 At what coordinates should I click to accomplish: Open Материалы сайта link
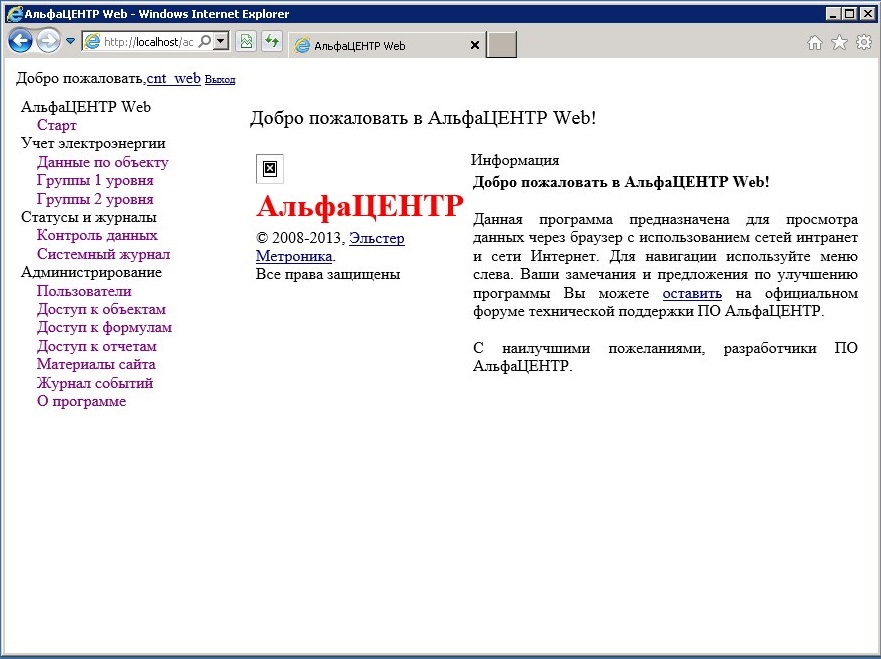tap(96, 365)
